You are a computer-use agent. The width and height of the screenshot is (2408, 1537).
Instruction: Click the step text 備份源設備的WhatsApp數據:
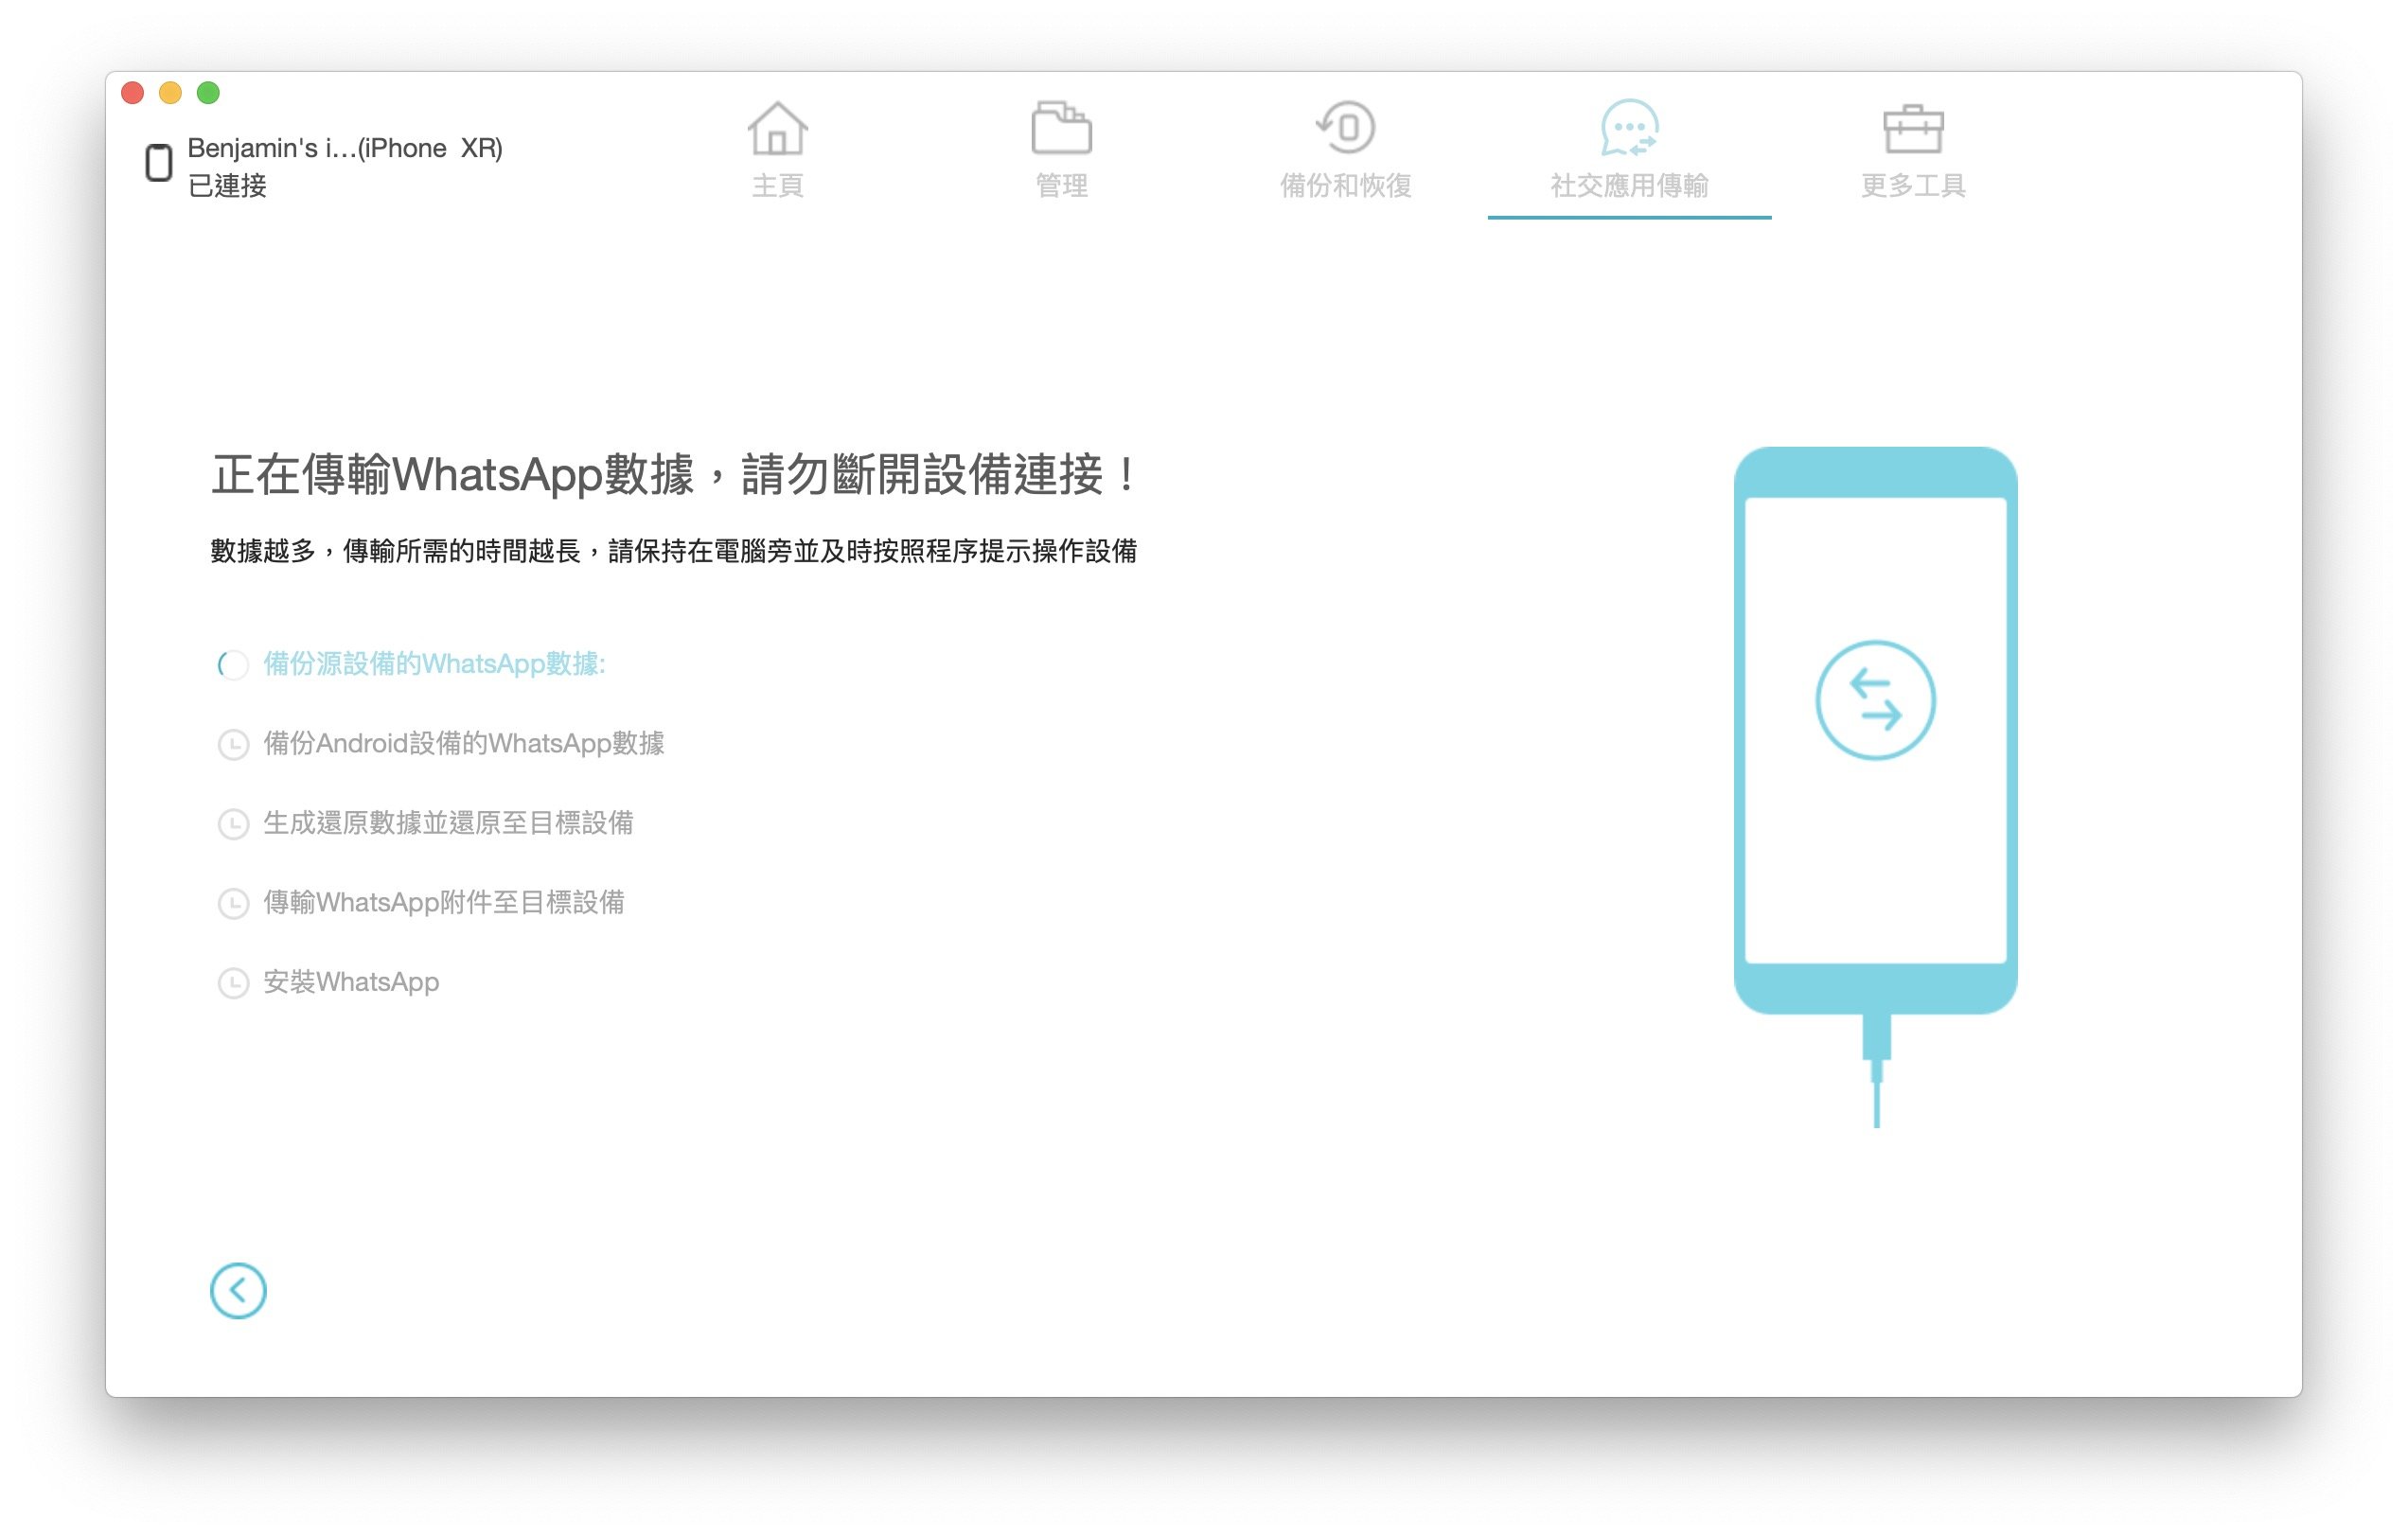(x=434, y=664)
